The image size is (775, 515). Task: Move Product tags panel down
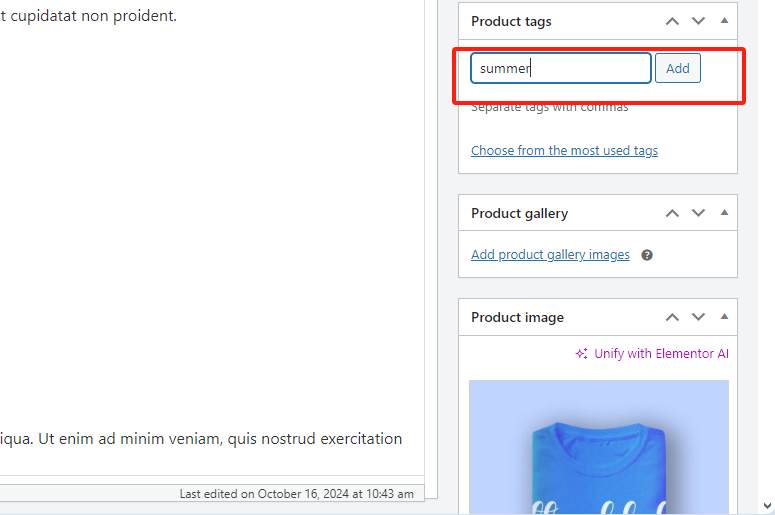tap(698, 21)
